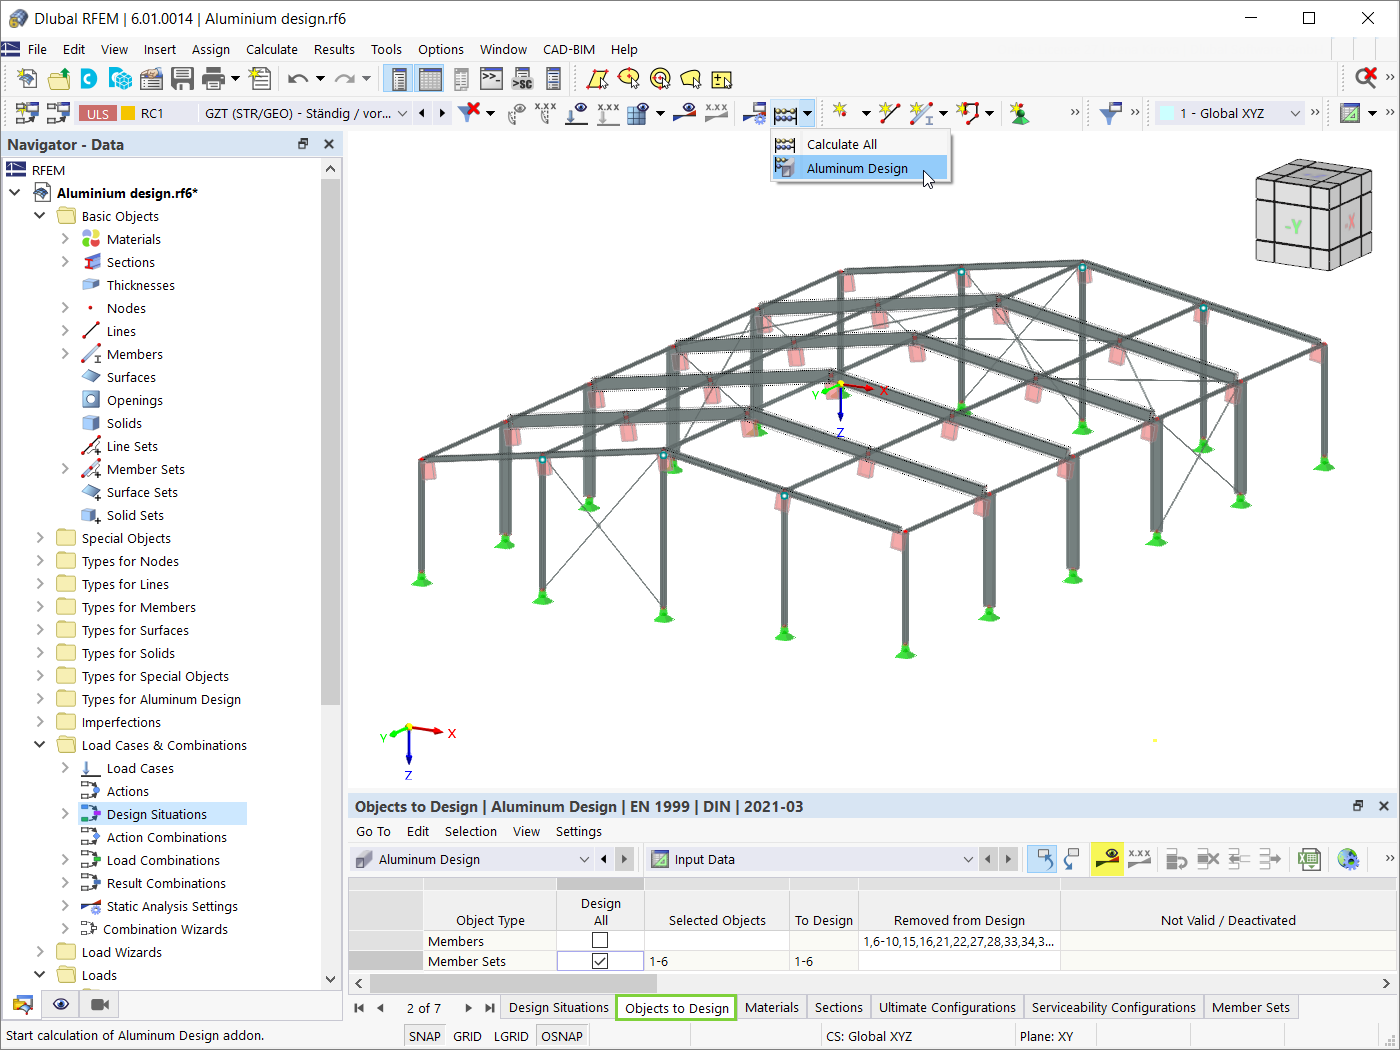The height and width of the screenshot is (1050, 1400).
Task: Expand the Materials tree node
Action: click(x=65, y=239)
